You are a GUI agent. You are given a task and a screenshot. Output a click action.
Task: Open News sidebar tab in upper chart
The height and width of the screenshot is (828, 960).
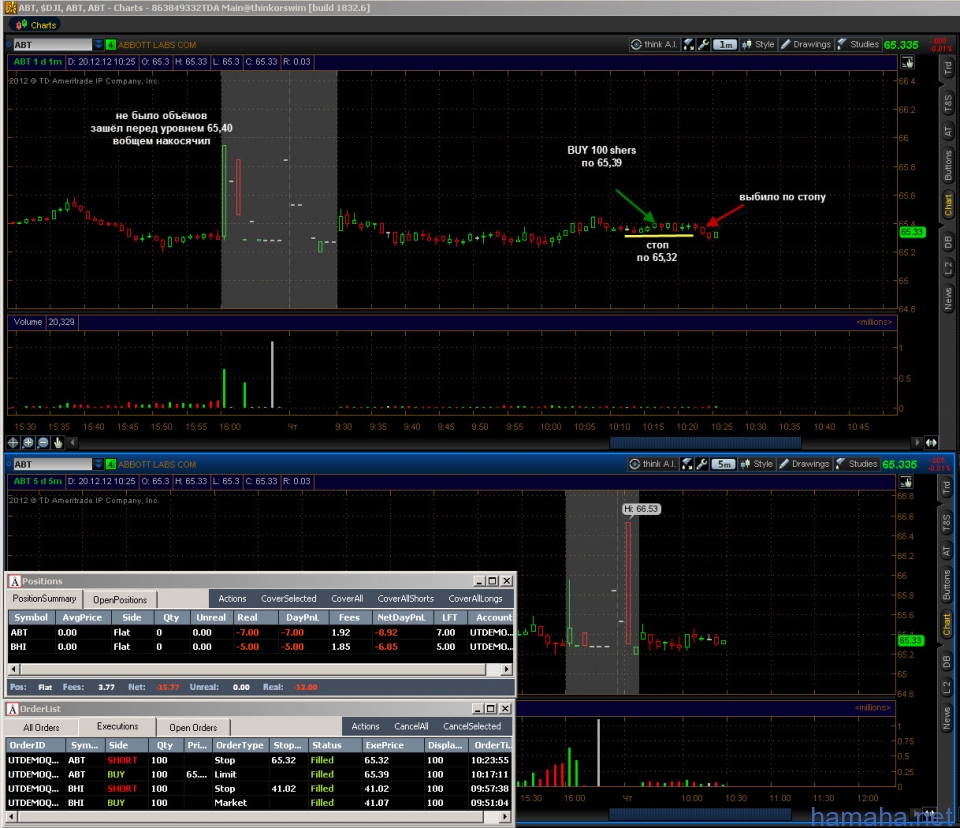coord(948,300)
